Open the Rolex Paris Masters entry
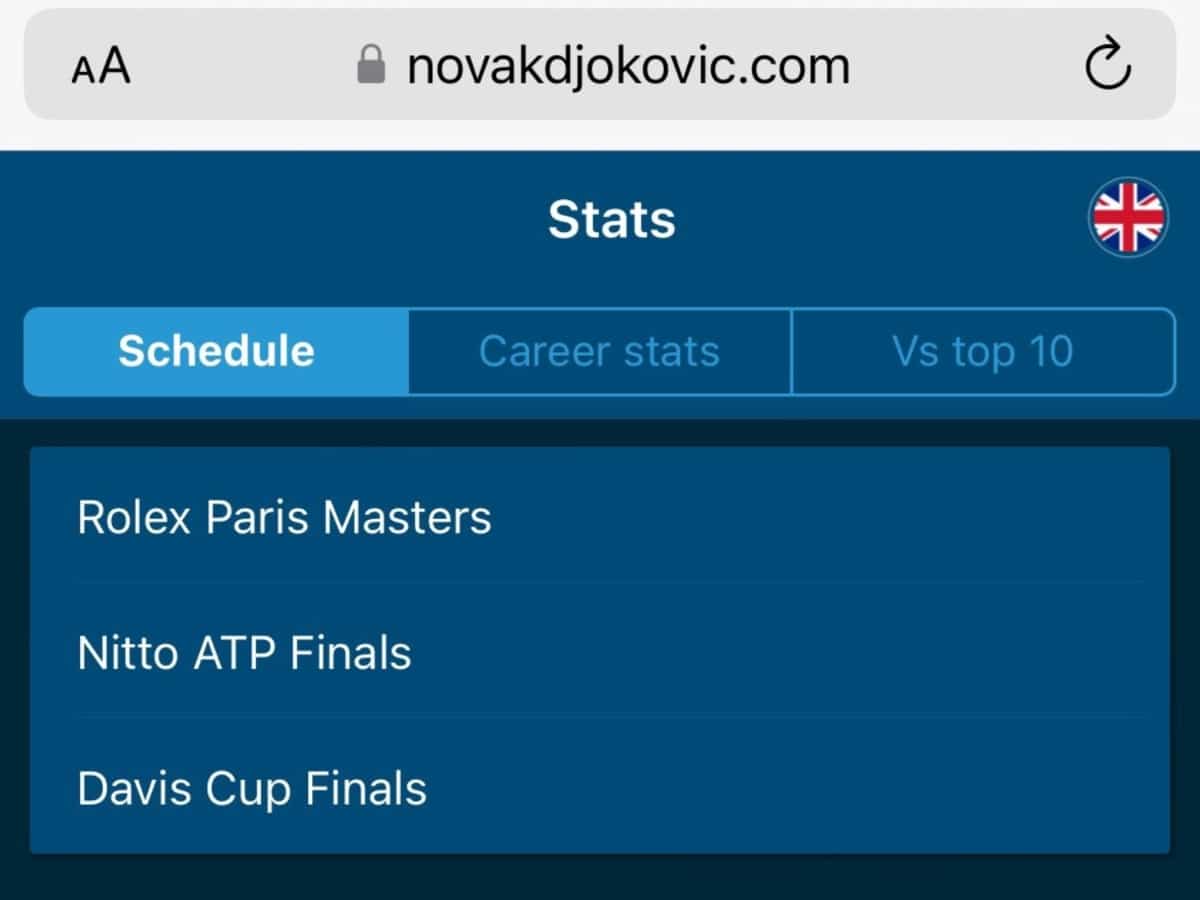This screenshot has height=900, width=1200. 600,517
